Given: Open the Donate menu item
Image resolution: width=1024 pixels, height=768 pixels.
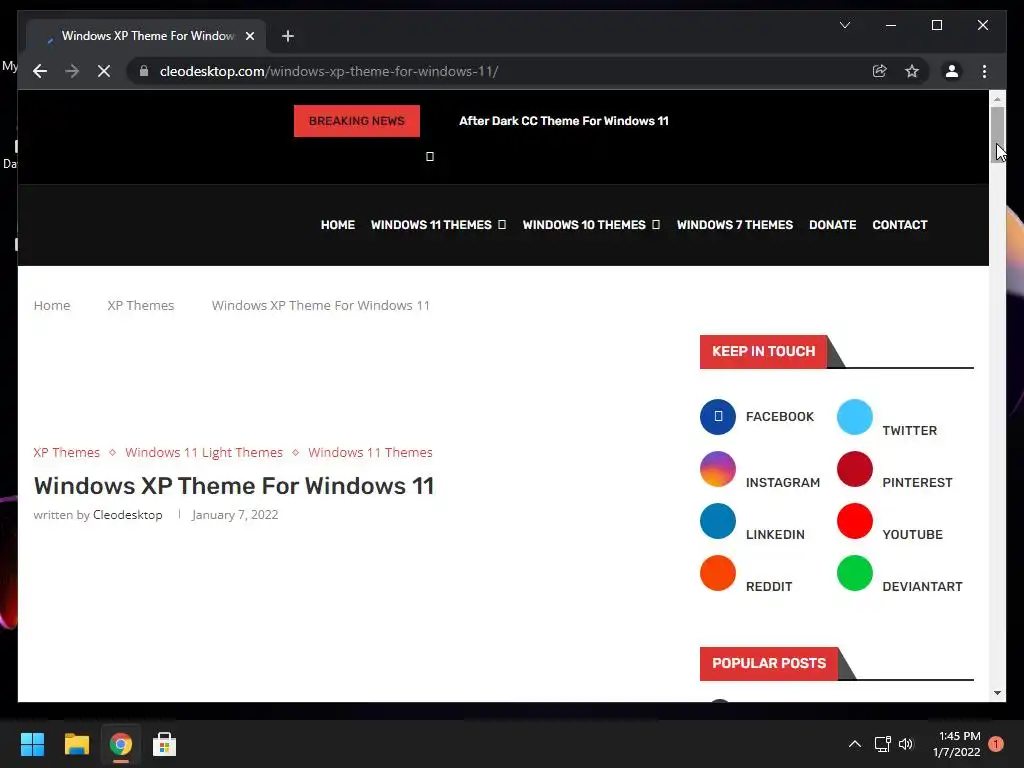Looking at the screenshot, I should point(833,225).
